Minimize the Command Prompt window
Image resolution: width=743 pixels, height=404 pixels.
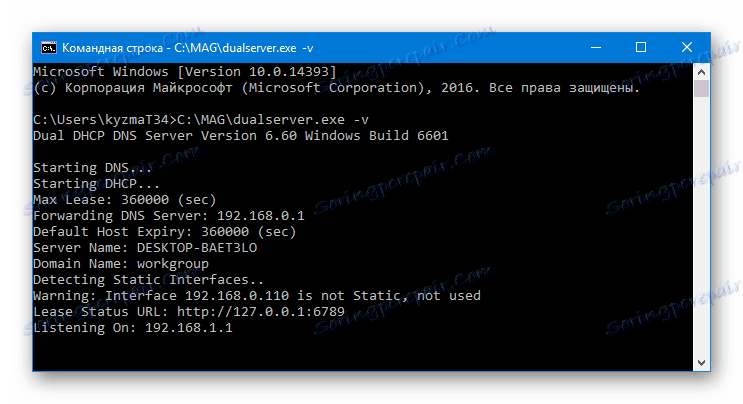click(597, 46)
